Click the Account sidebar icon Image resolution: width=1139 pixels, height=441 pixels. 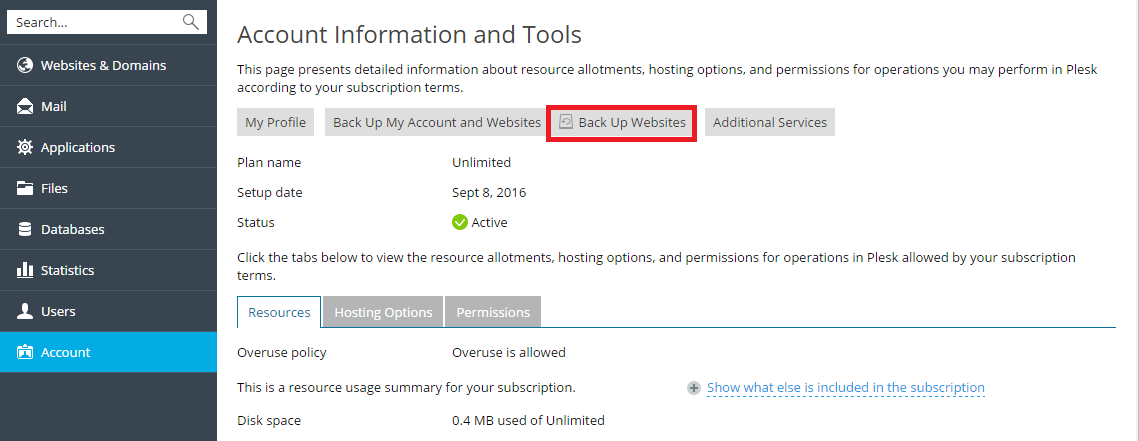tap(25, 352)
